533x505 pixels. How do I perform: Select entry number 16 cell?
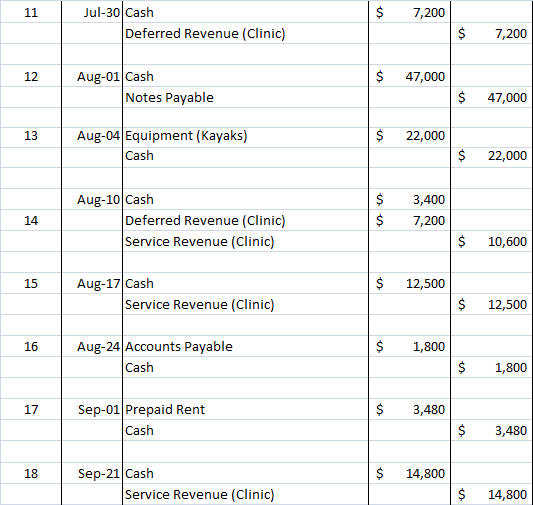[x=31, y=346]
